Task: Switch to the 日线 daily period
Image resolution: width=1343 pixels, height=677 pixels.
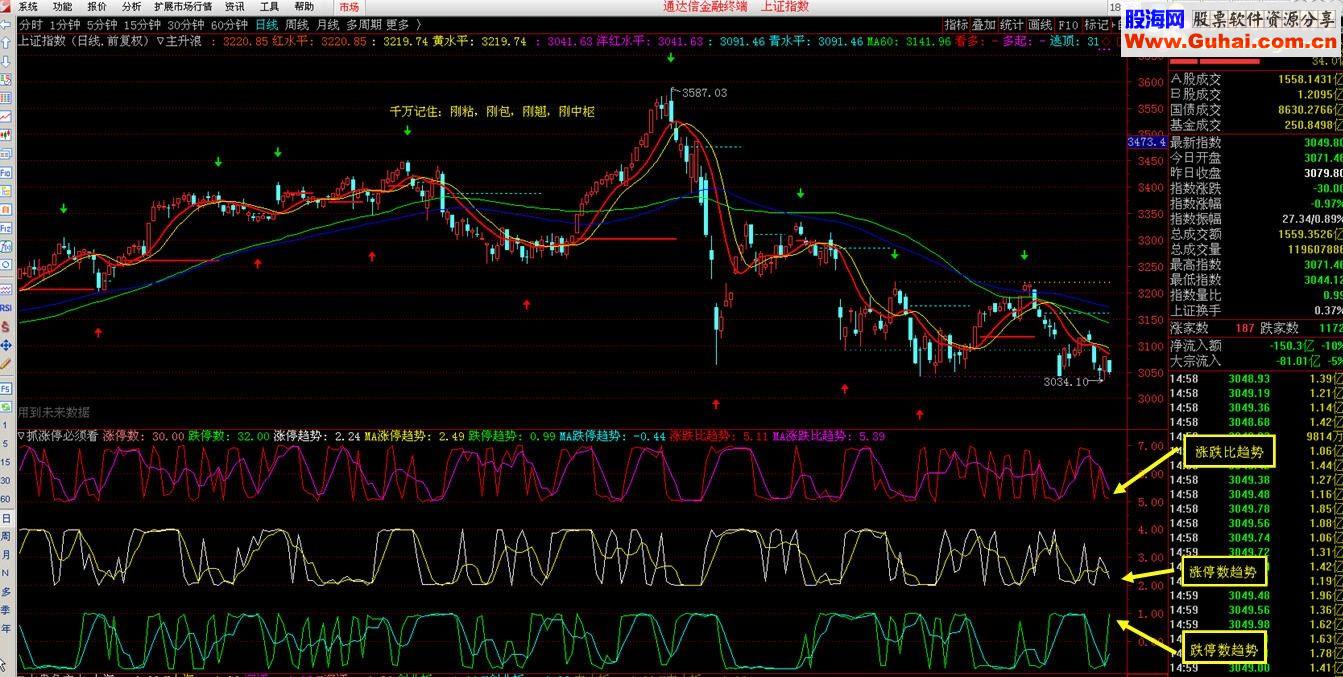Action: [267, 25]
